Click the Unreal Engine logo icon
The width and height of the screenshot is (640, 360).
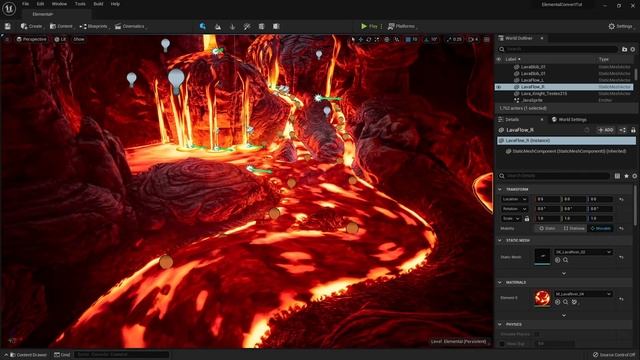coord(9,9)
